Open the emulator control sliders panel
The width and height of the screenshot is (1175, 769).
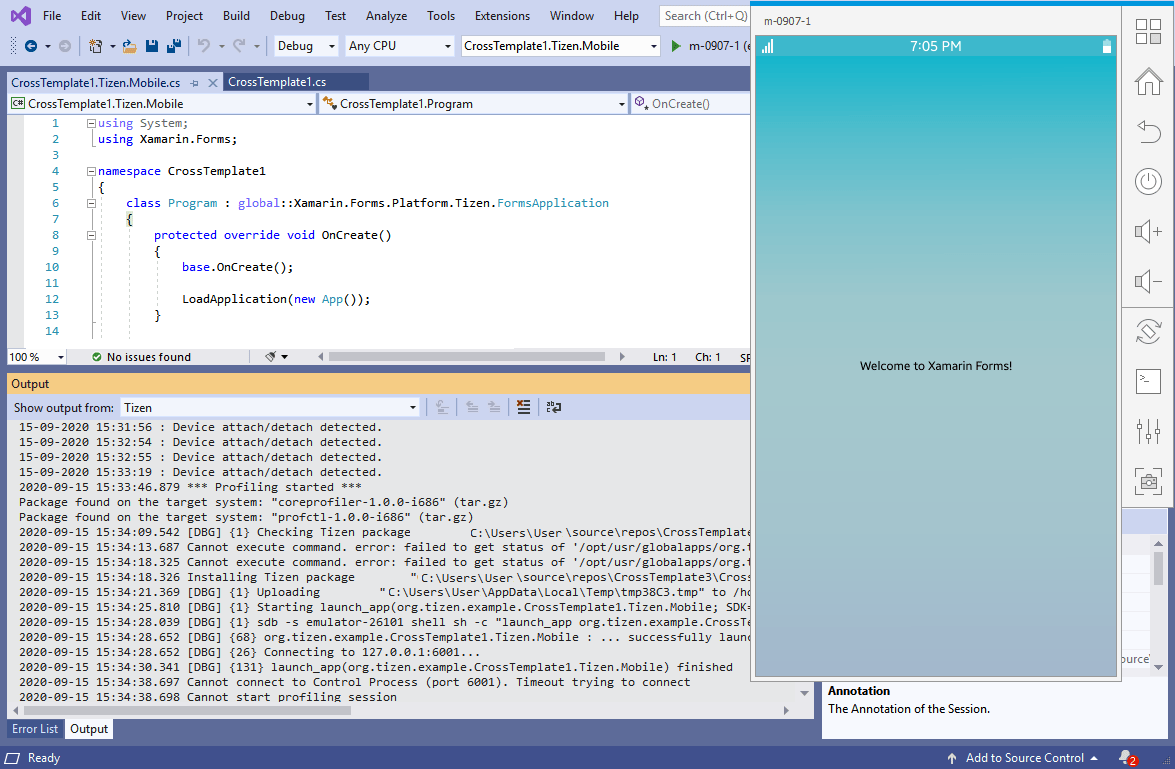(x=1147, y=431)
